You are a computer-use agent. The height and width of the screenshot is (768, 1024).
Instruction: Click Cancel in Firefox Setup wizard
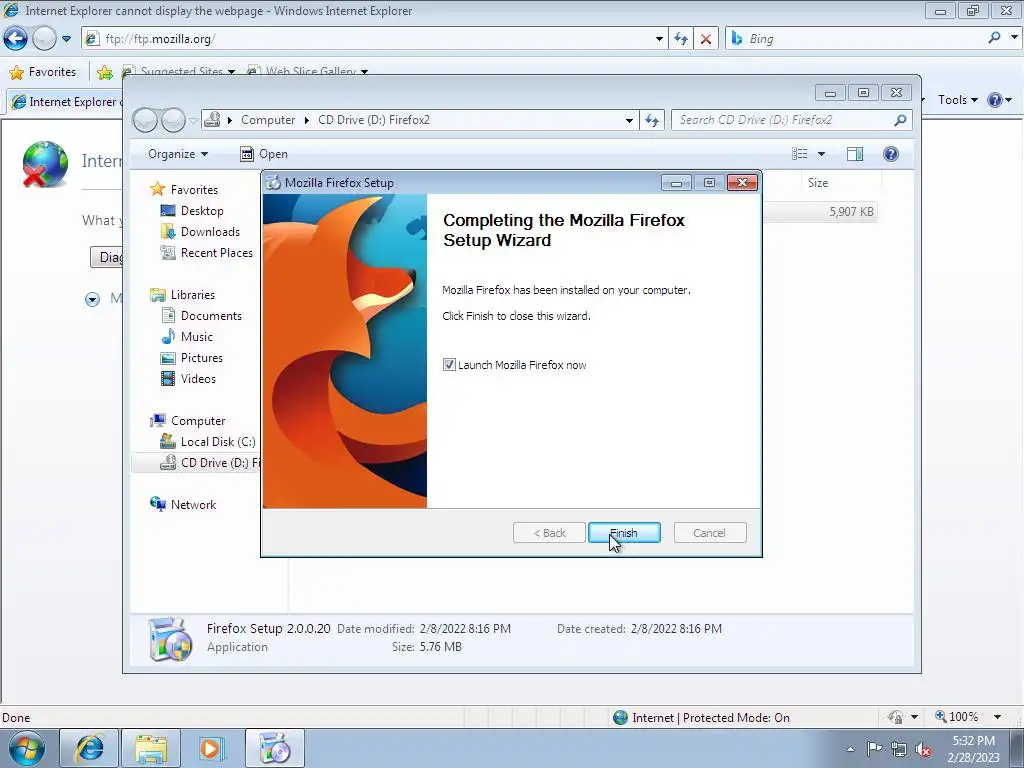[709, 533]
